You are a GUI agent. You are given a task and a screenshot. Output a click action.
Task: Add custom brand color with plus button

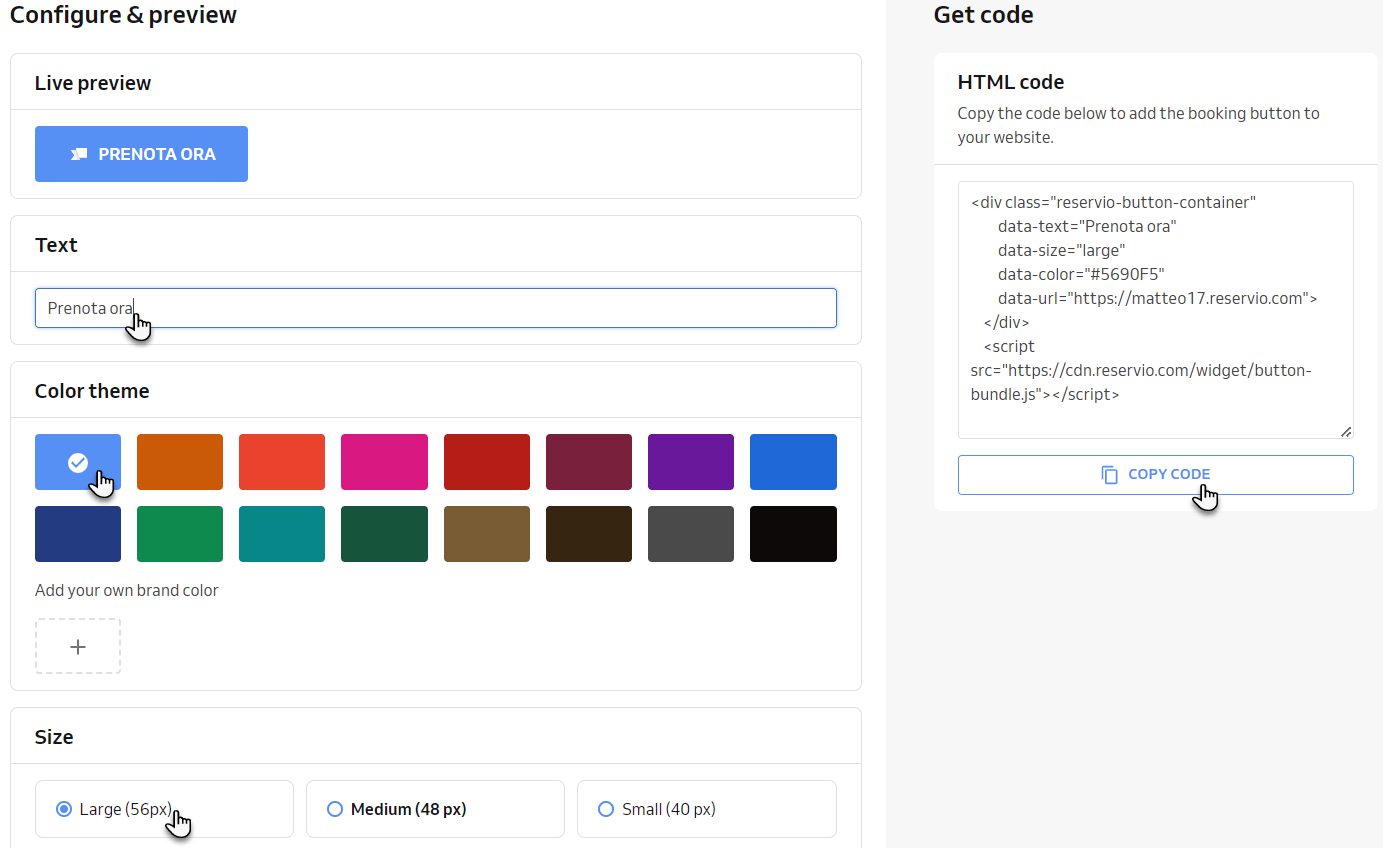(x=78, y=646)
